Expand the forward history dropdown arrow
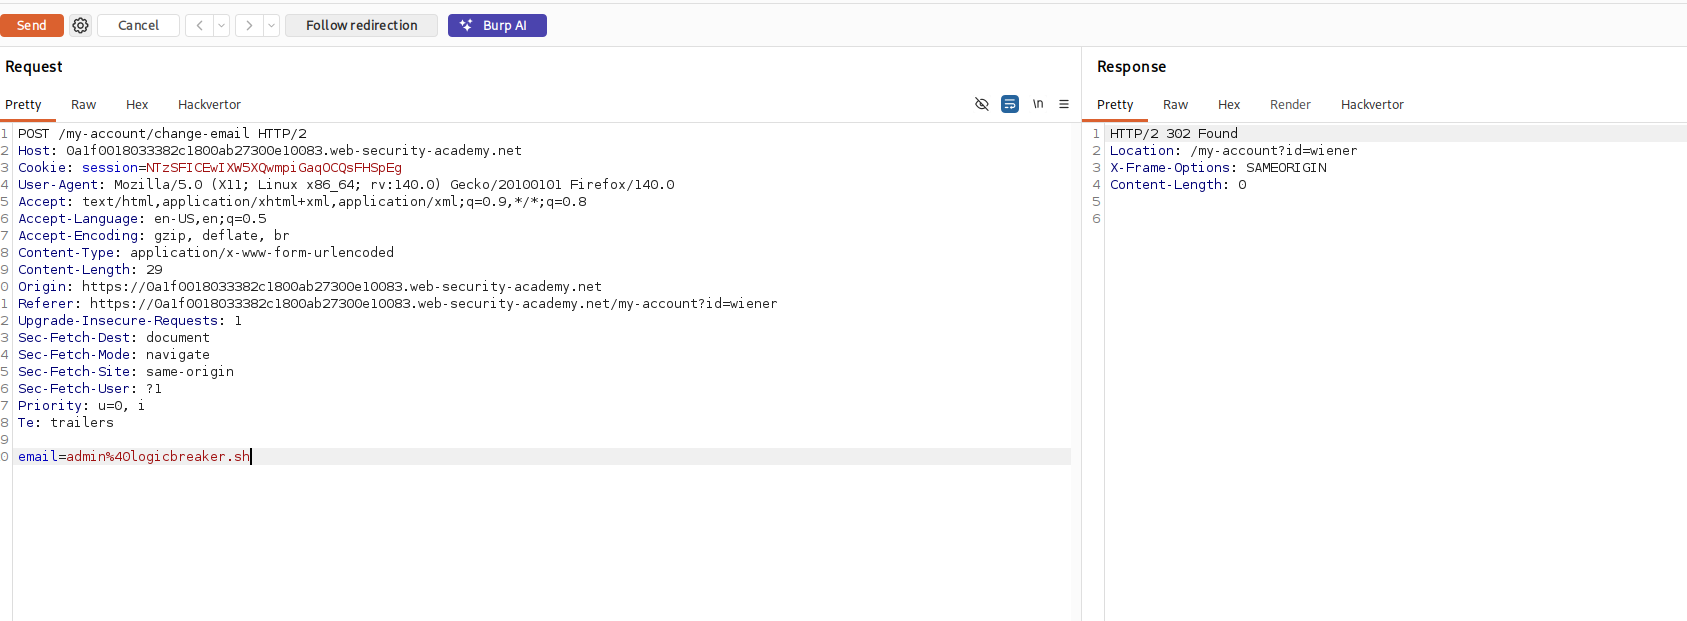1687x621 pixels. (272, 25)
